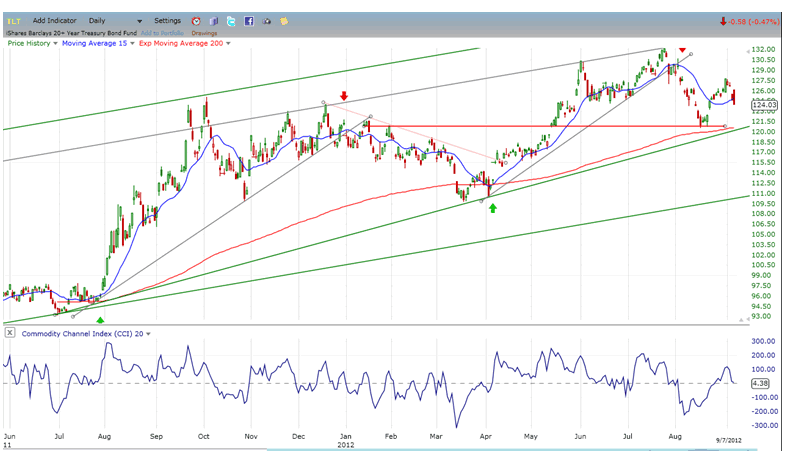Click the camera snapshot icon

[x=266, y=20]
